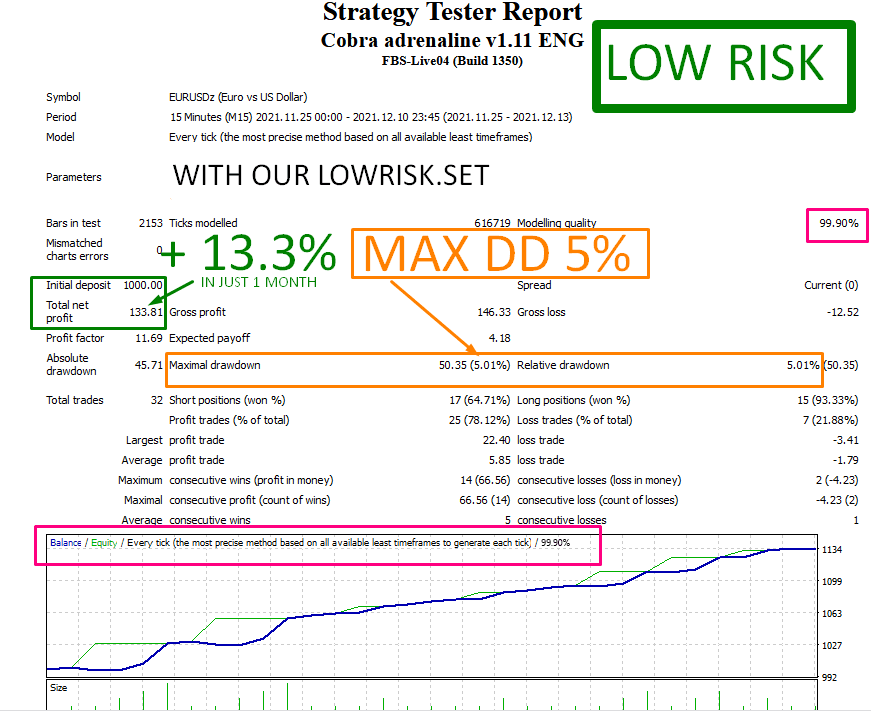This screenshot has width=871, height=714.
Task: Click the Size panel label below chart
Action: click(59, 688)
